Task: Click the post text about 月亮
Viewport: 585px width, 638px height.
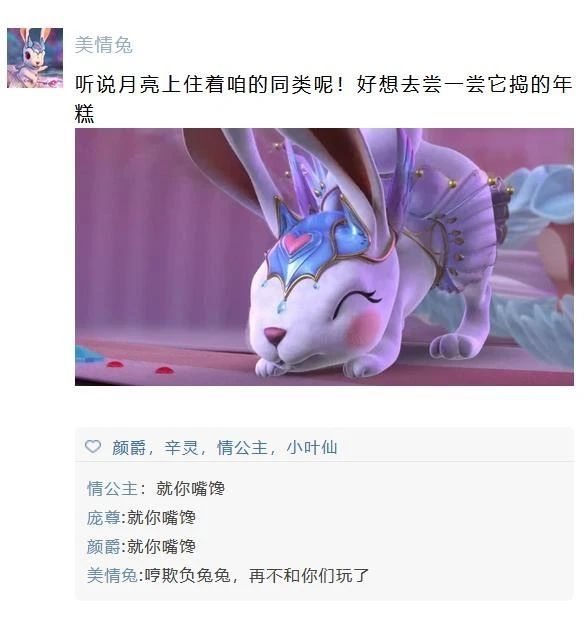Action: click(323, 99)
